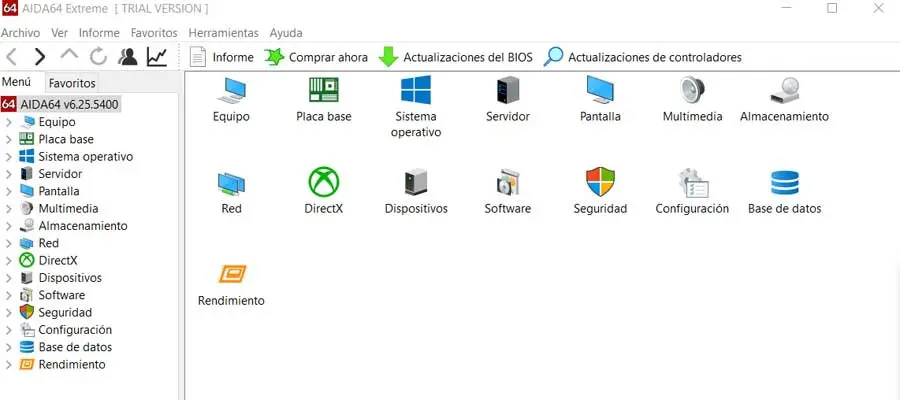This screenshot has width=900, height=400.
Task: Expand the Seguridad tree node
Action: pos(9,312)
